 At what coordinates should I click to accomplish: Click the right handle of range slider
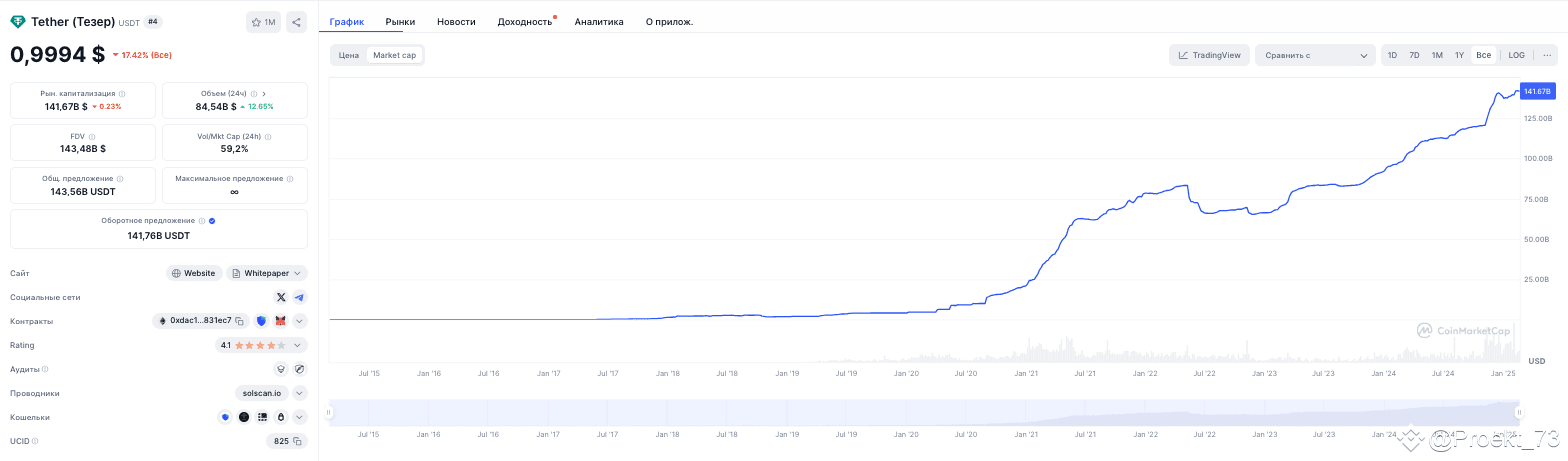[x=1519, y=412]
